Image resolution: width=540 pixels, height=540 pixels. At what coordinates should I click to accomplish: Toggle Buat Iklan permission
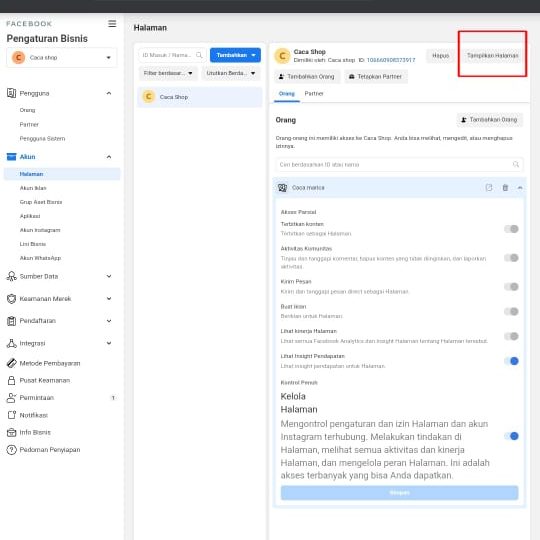coord(511,311)
